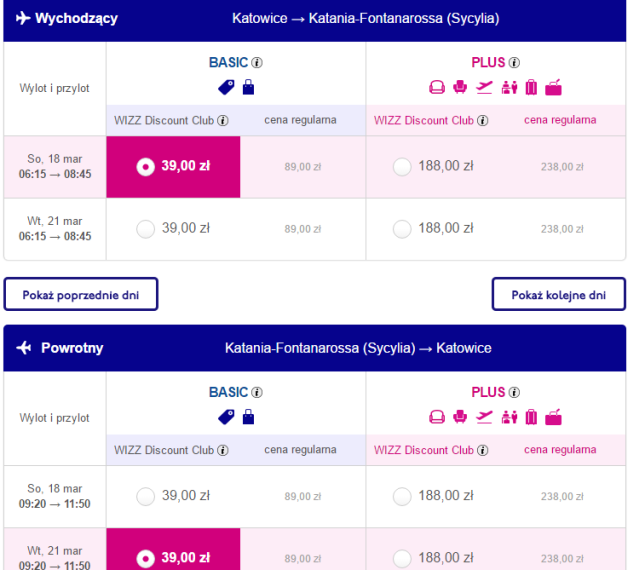The image size is (628, 570).
Task: Click the PLUS info icon in outbound section
Action: pyautogui.click(x=514, y=63)
